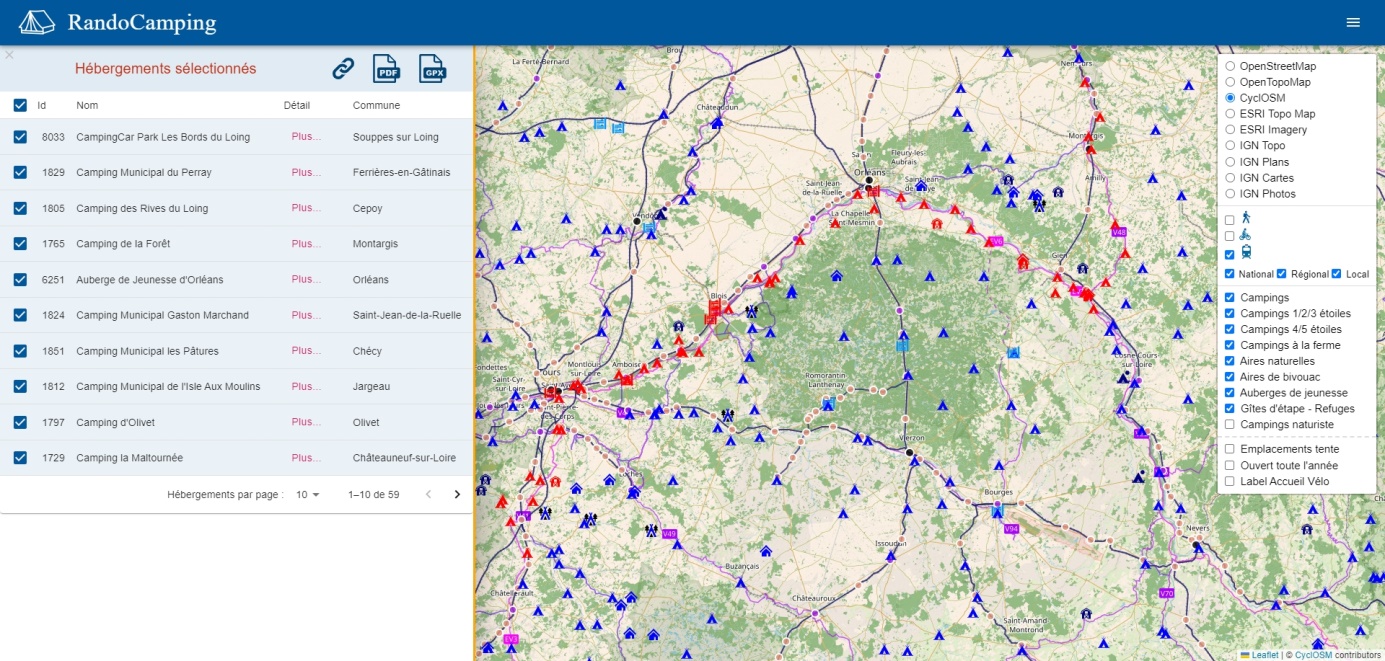
Task: Open Plus details for Camping des Rives du Loing
Action: [306, 208]
